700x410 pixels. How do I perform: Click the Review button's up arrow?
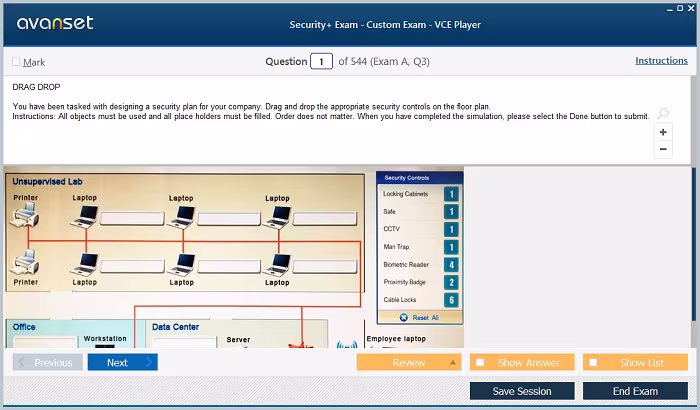coord(453,362)
